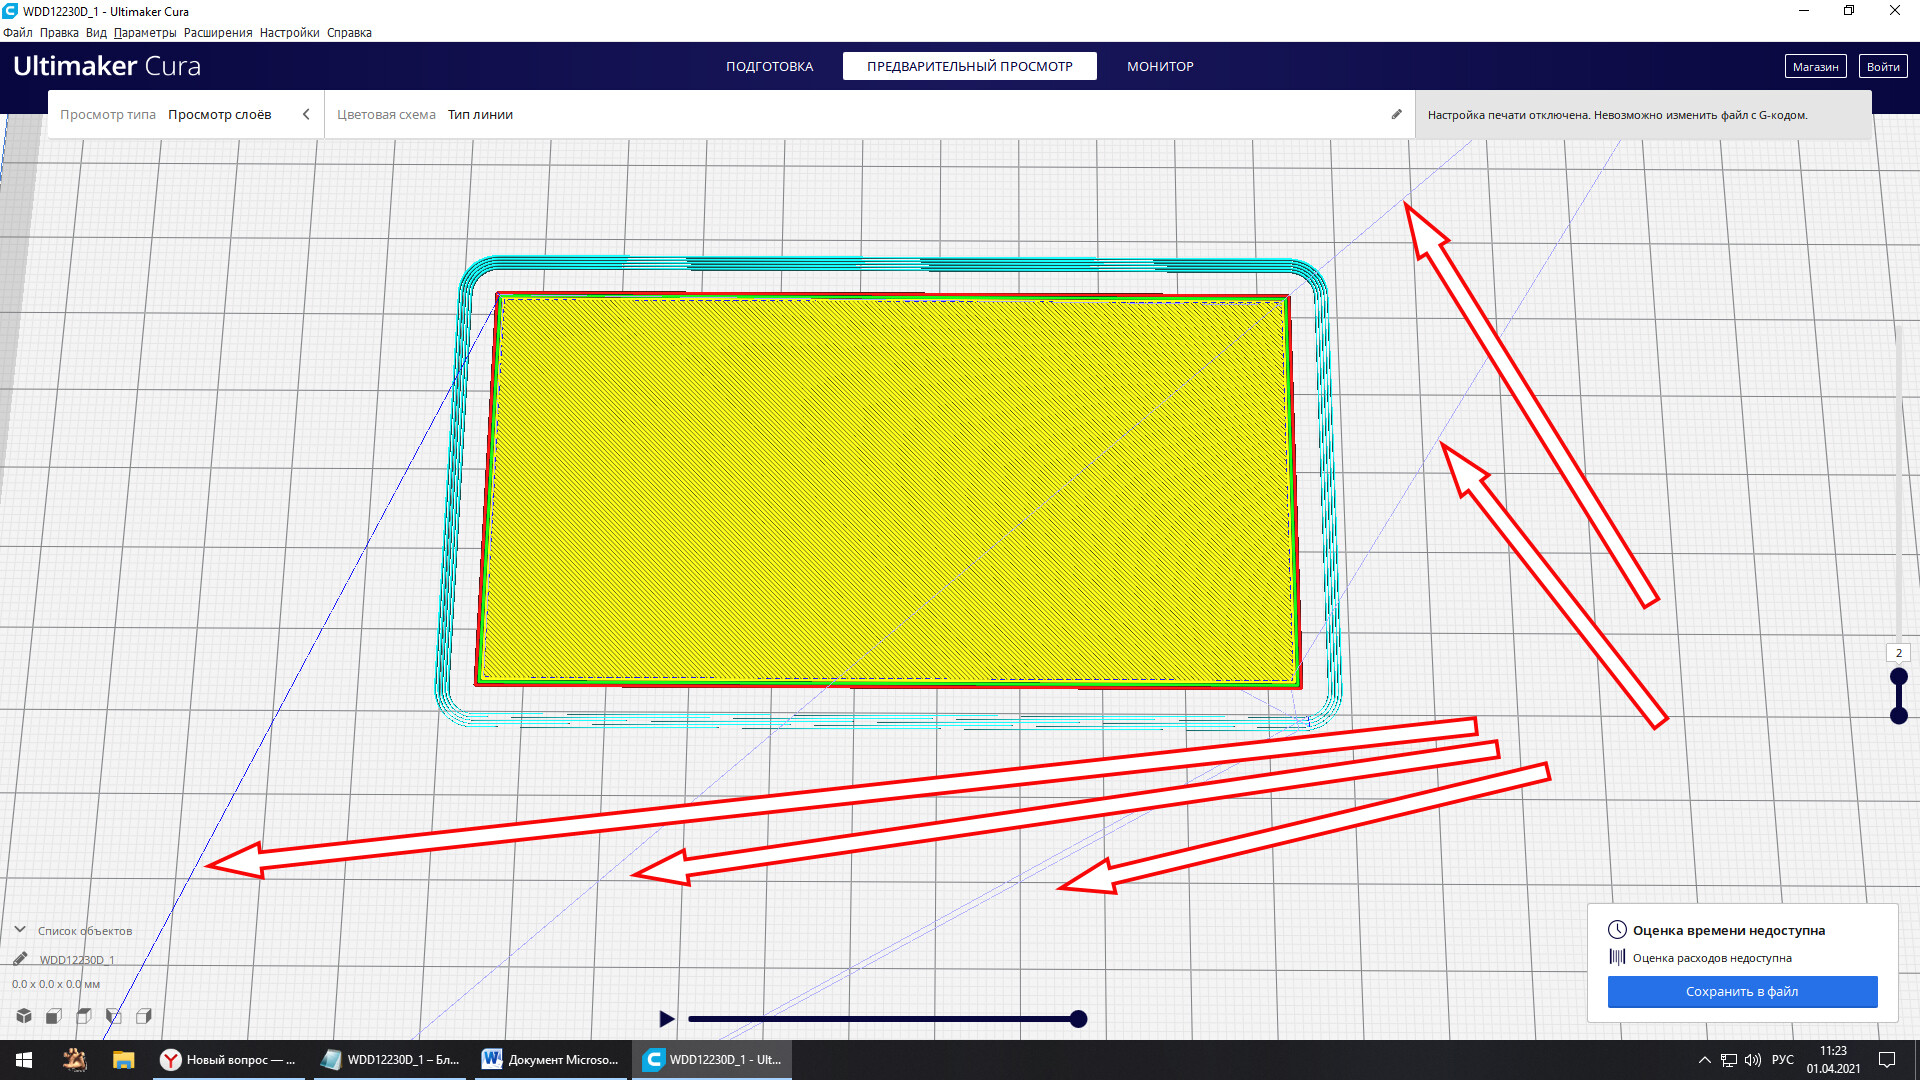The image size is (1920, 1080).
Task: Switch to the ПОДГОТОВКА stage
Action: 770,66
